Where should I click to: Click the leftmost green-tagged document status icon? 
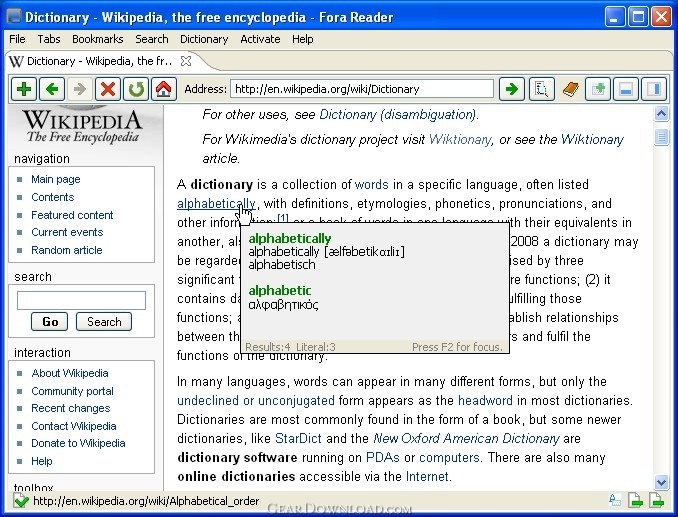point(636,501)
